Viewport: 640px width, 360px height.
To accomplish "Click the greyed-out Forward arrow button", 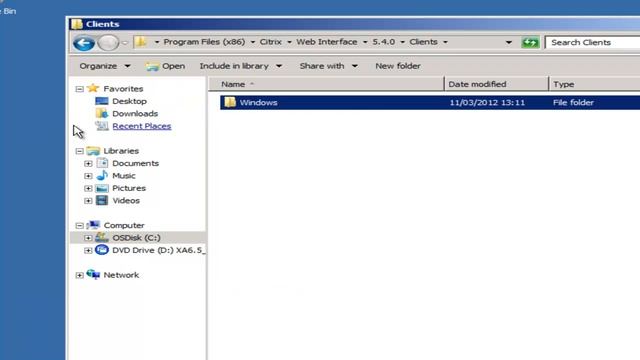I will [108, 43].
